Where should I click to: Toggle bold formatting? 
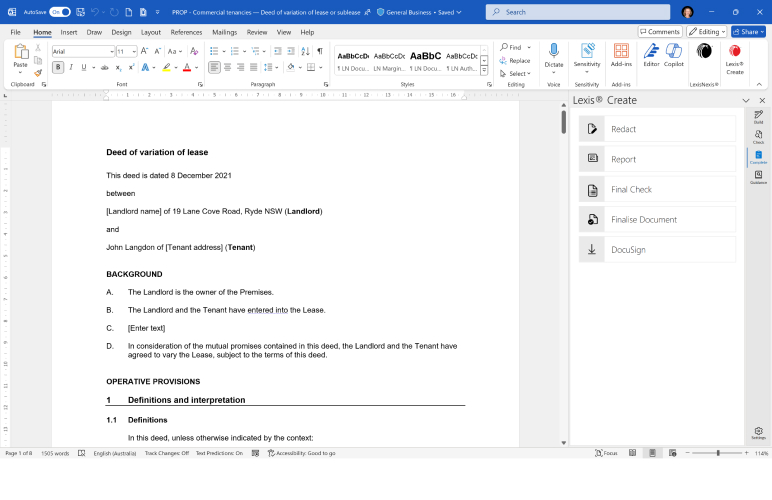[57, 67]
